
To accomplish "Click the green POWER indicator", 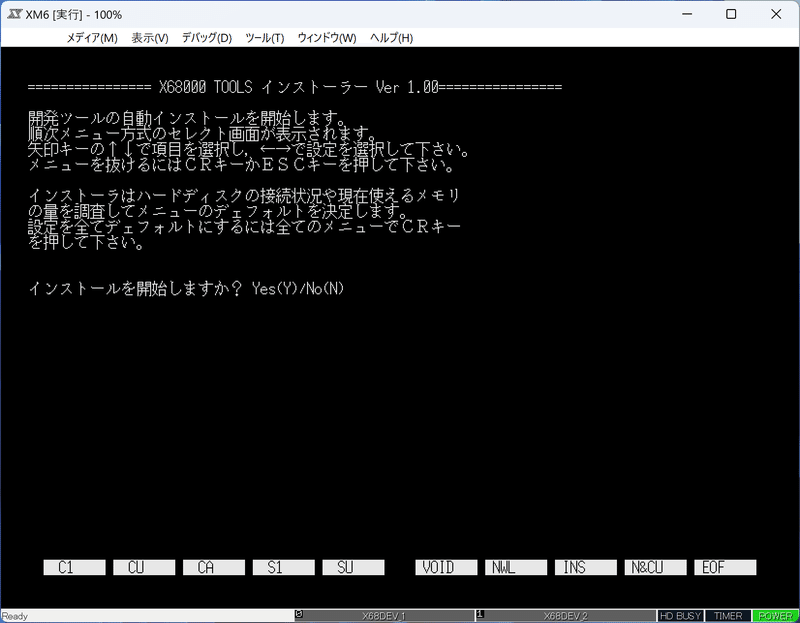I will point(776,616).
